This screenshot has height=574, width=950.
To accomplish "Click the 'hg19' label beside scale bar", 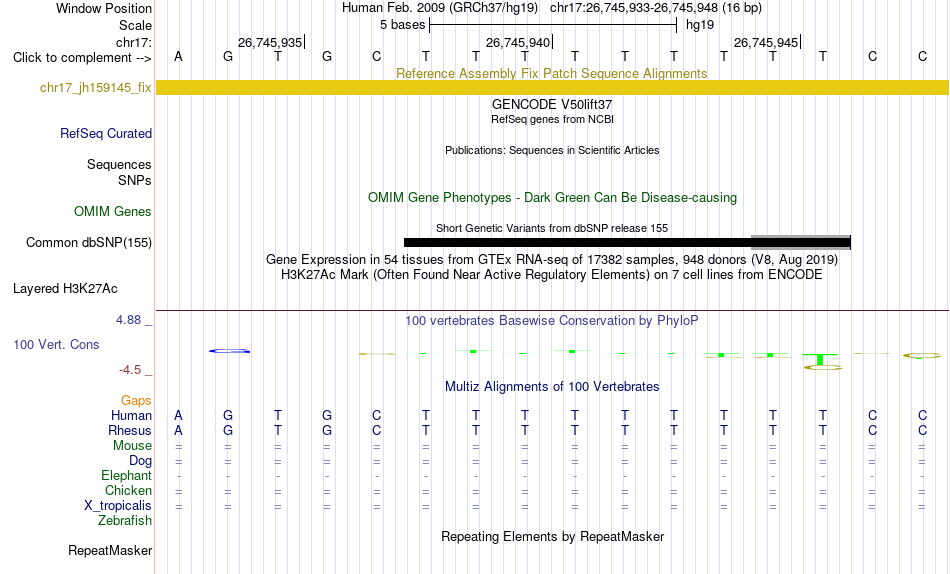I will (700, 25).
